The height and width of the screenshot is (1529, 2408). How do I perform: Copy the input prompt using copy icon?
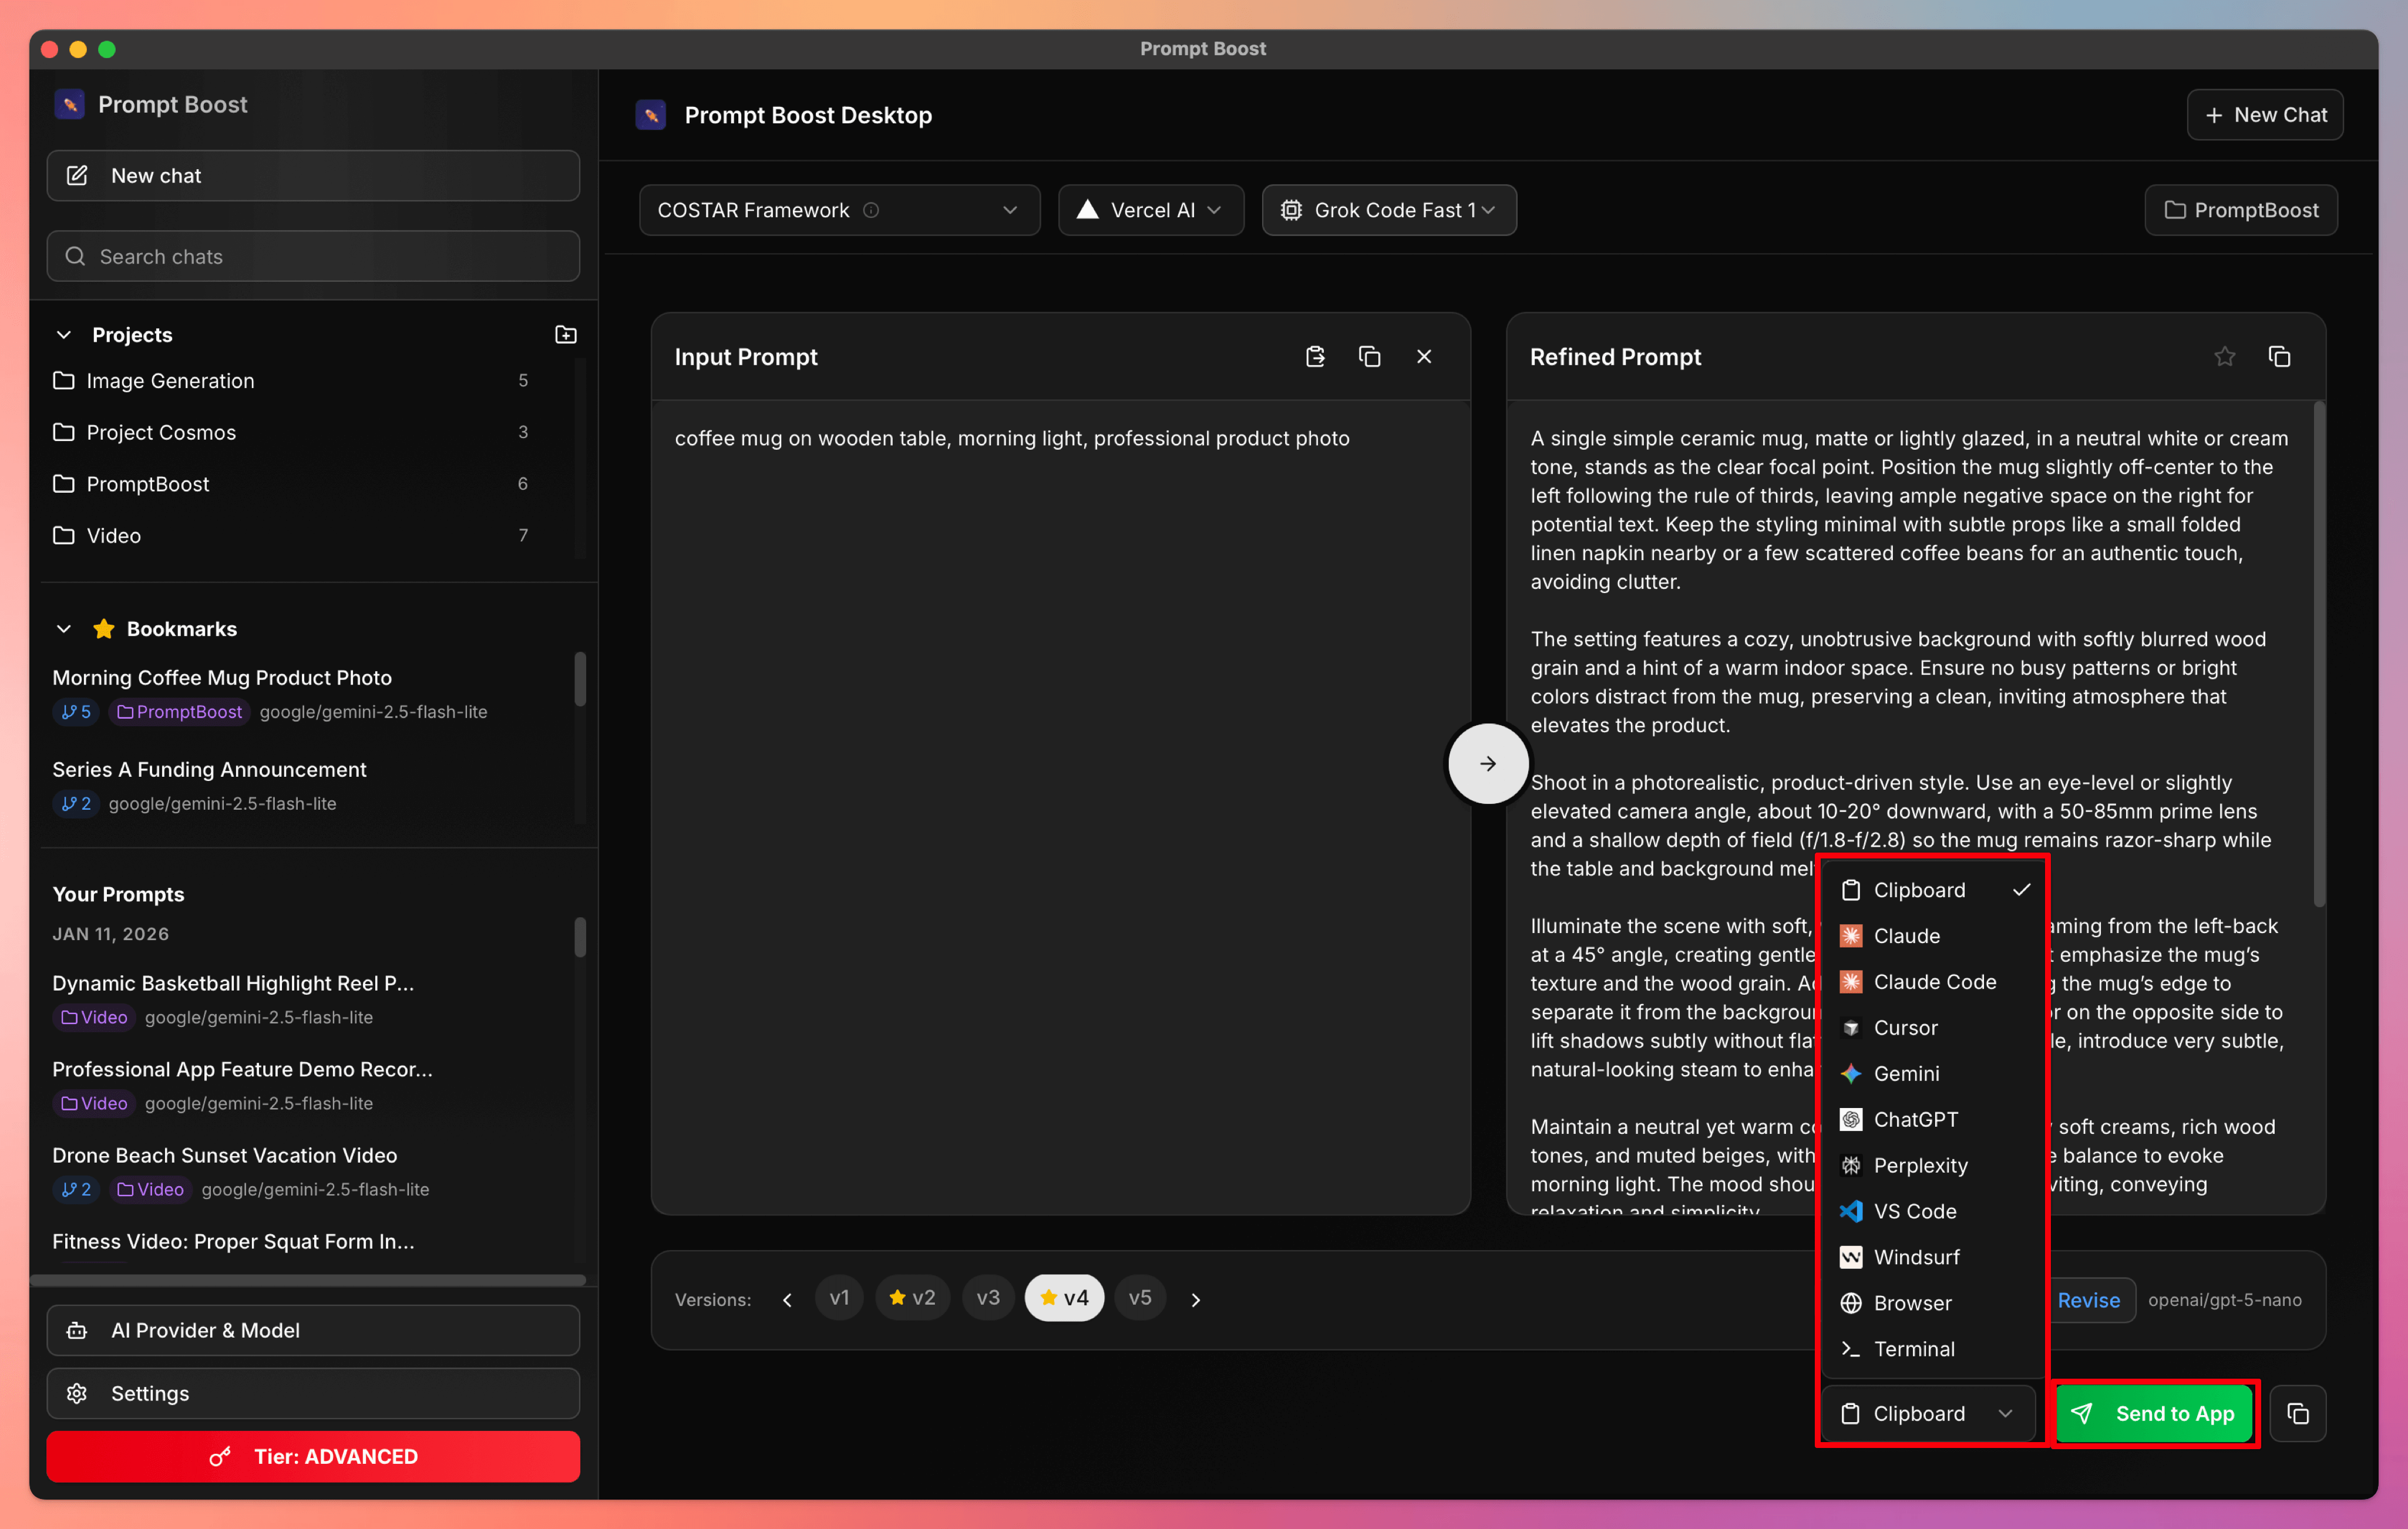click(1369, 357)
